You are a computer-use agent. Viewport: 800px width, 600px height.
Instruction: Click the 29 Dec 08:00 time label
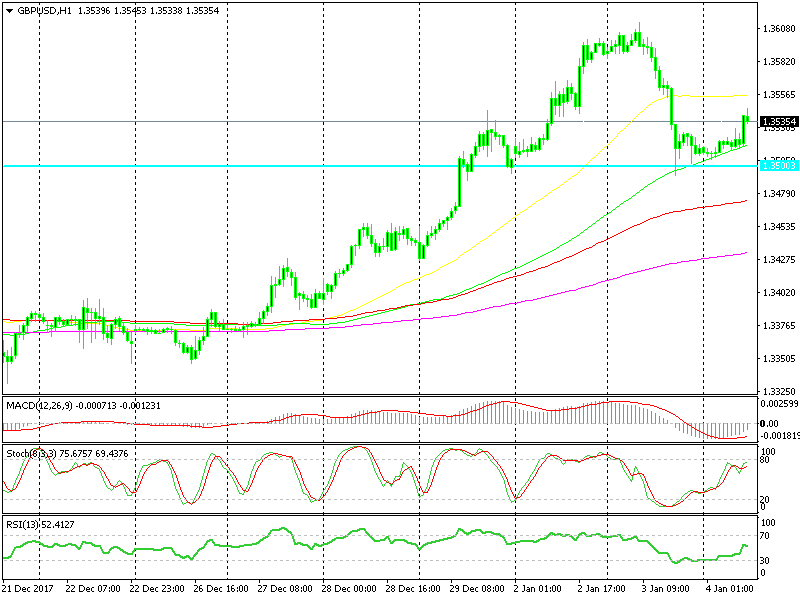click(477, 589)
